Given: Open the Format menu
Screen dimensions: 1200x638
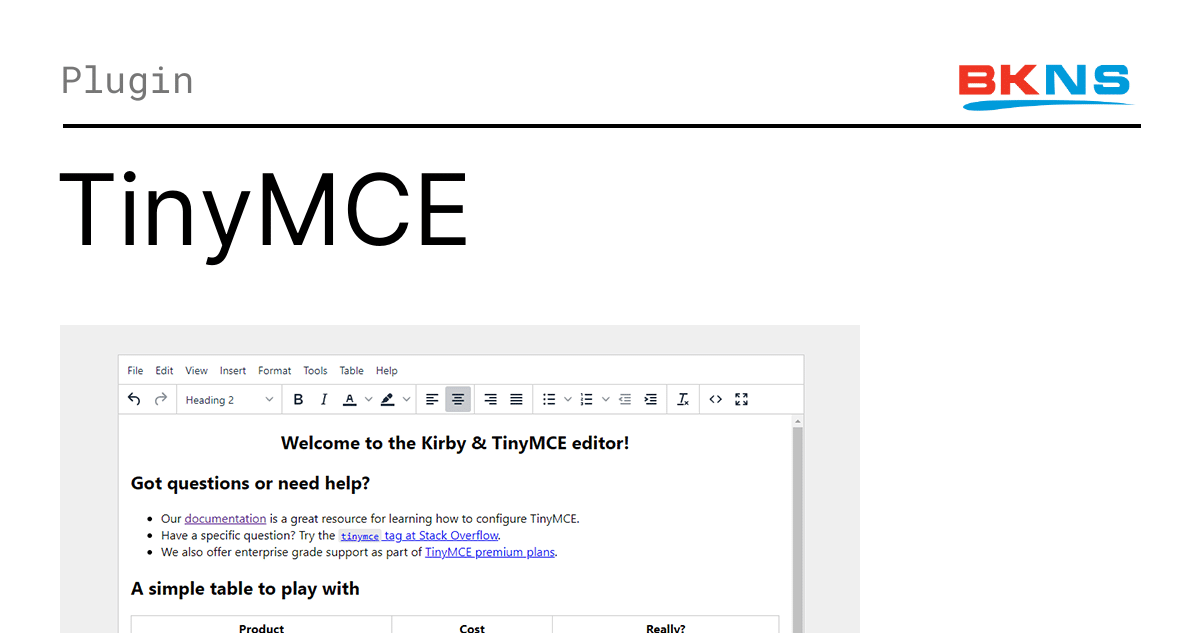Looking at the screenshot, I should pos(274,370).
